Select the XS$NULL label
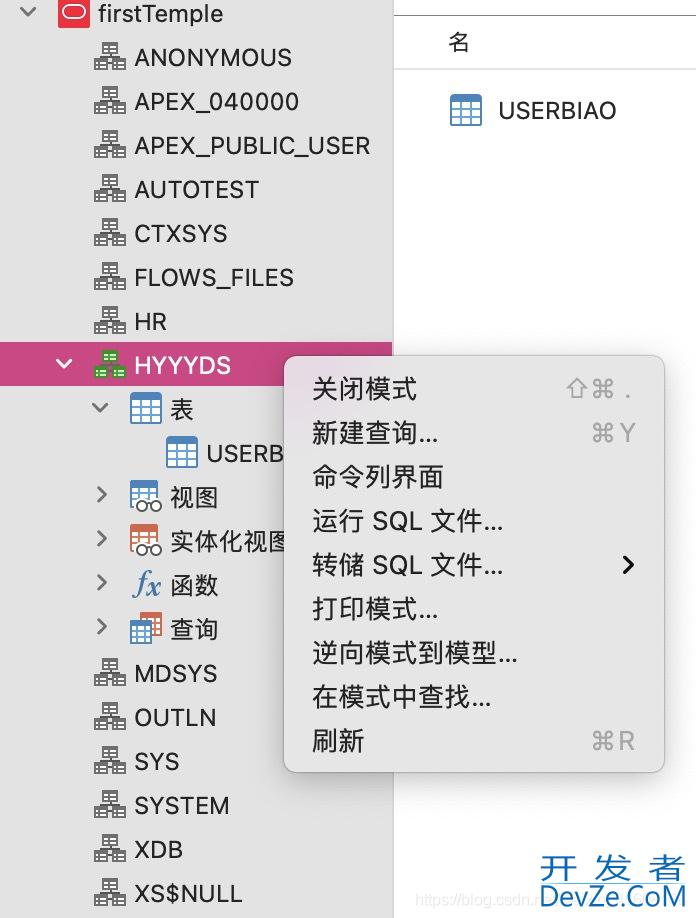 pos(188,893)
